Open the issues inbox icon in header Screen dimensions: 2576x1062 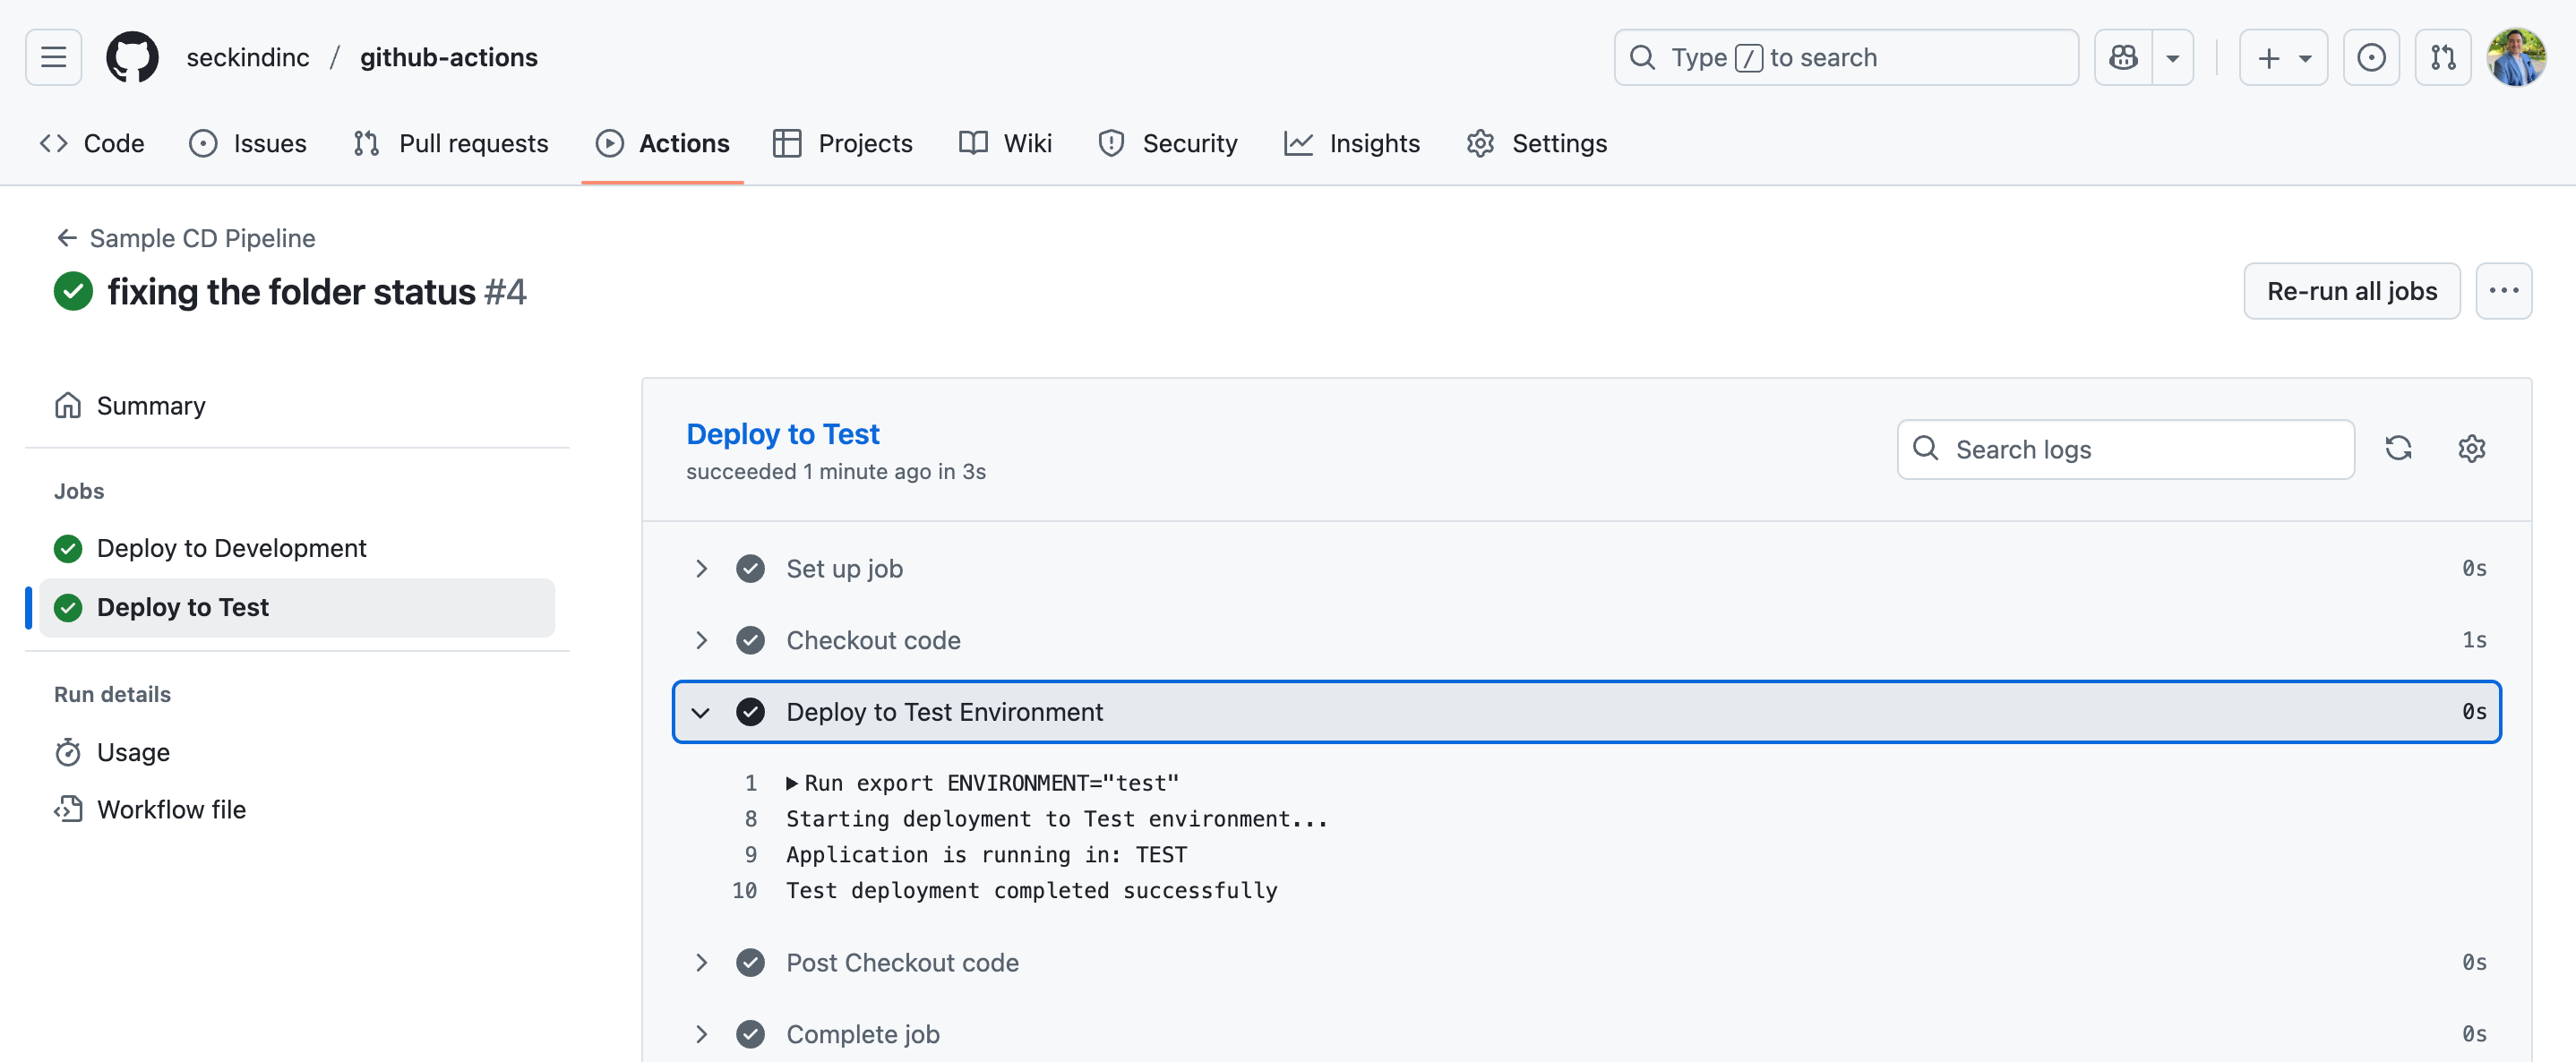(x=2371, y=57)
